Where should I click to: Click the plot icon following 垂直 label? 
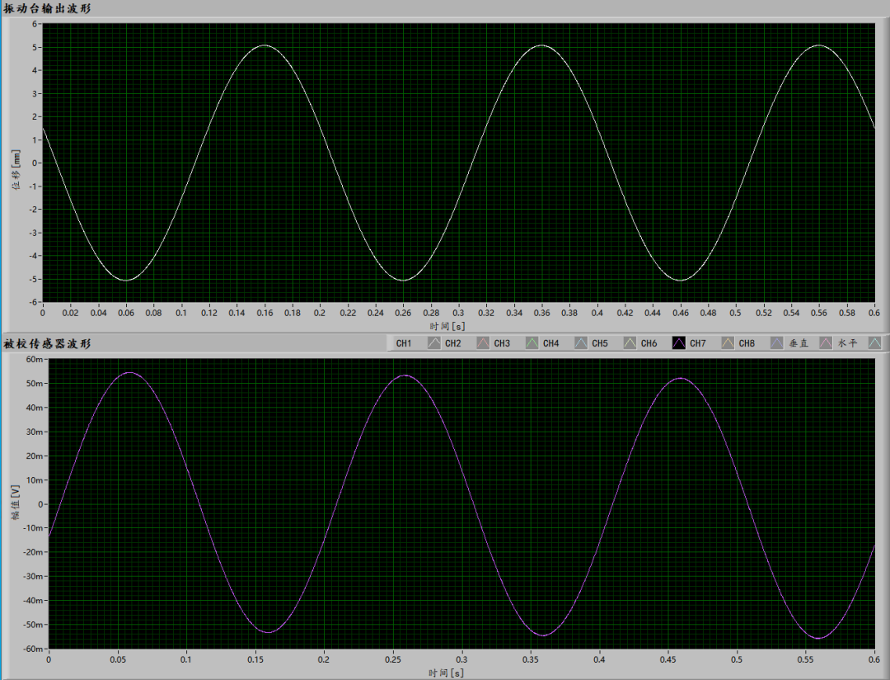click(826, 343)
